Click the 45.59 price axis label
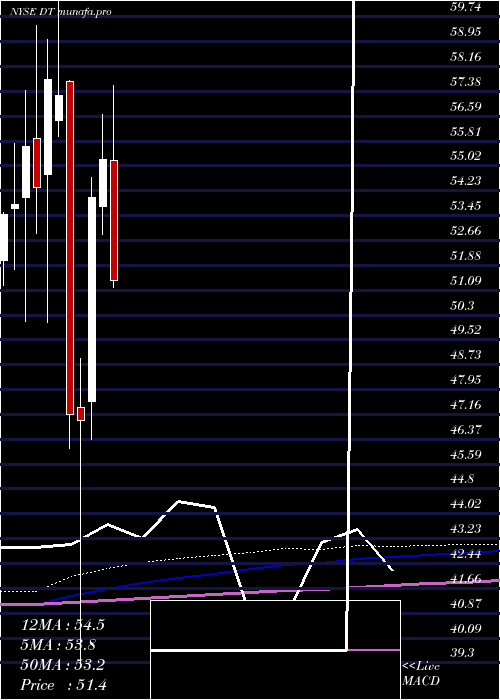 point(468,454)
